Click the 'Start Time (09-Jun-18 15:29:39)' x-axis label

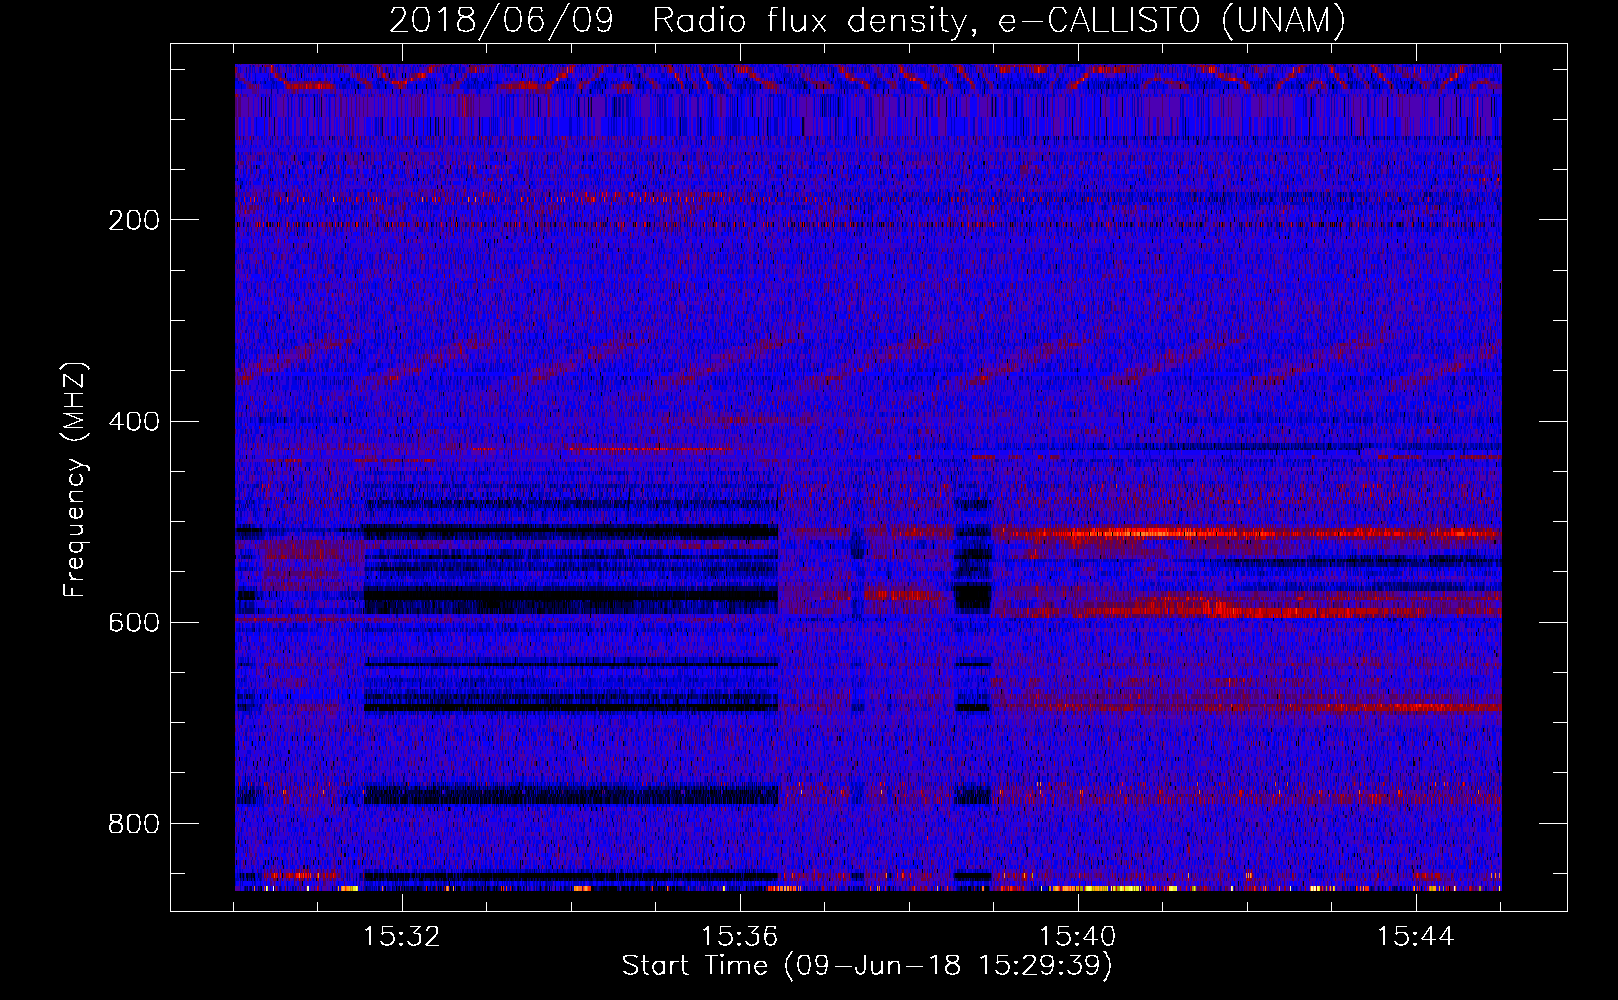pos(867,966)
